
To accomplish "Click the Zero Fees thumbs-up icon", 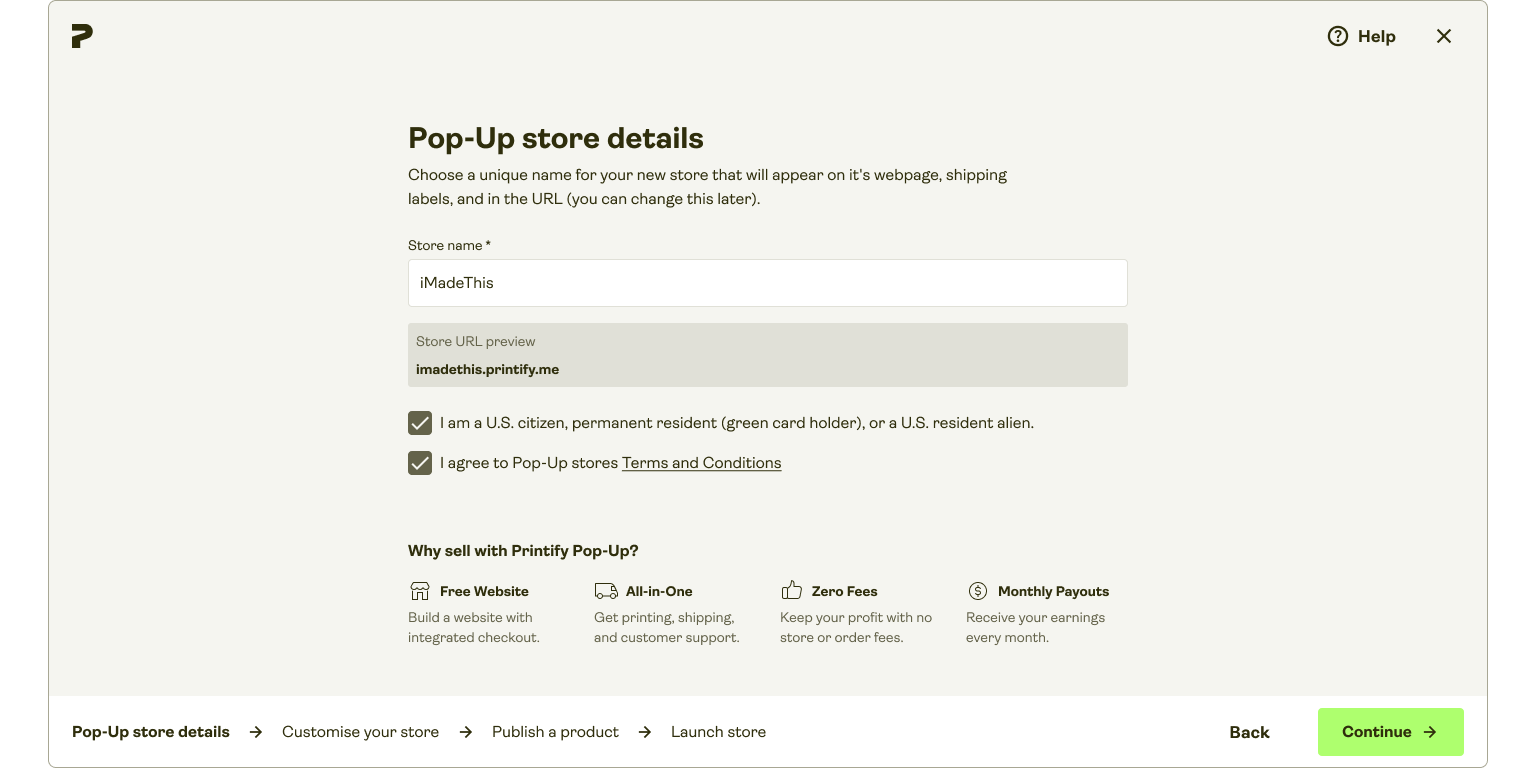I will [x=792, y=590].
